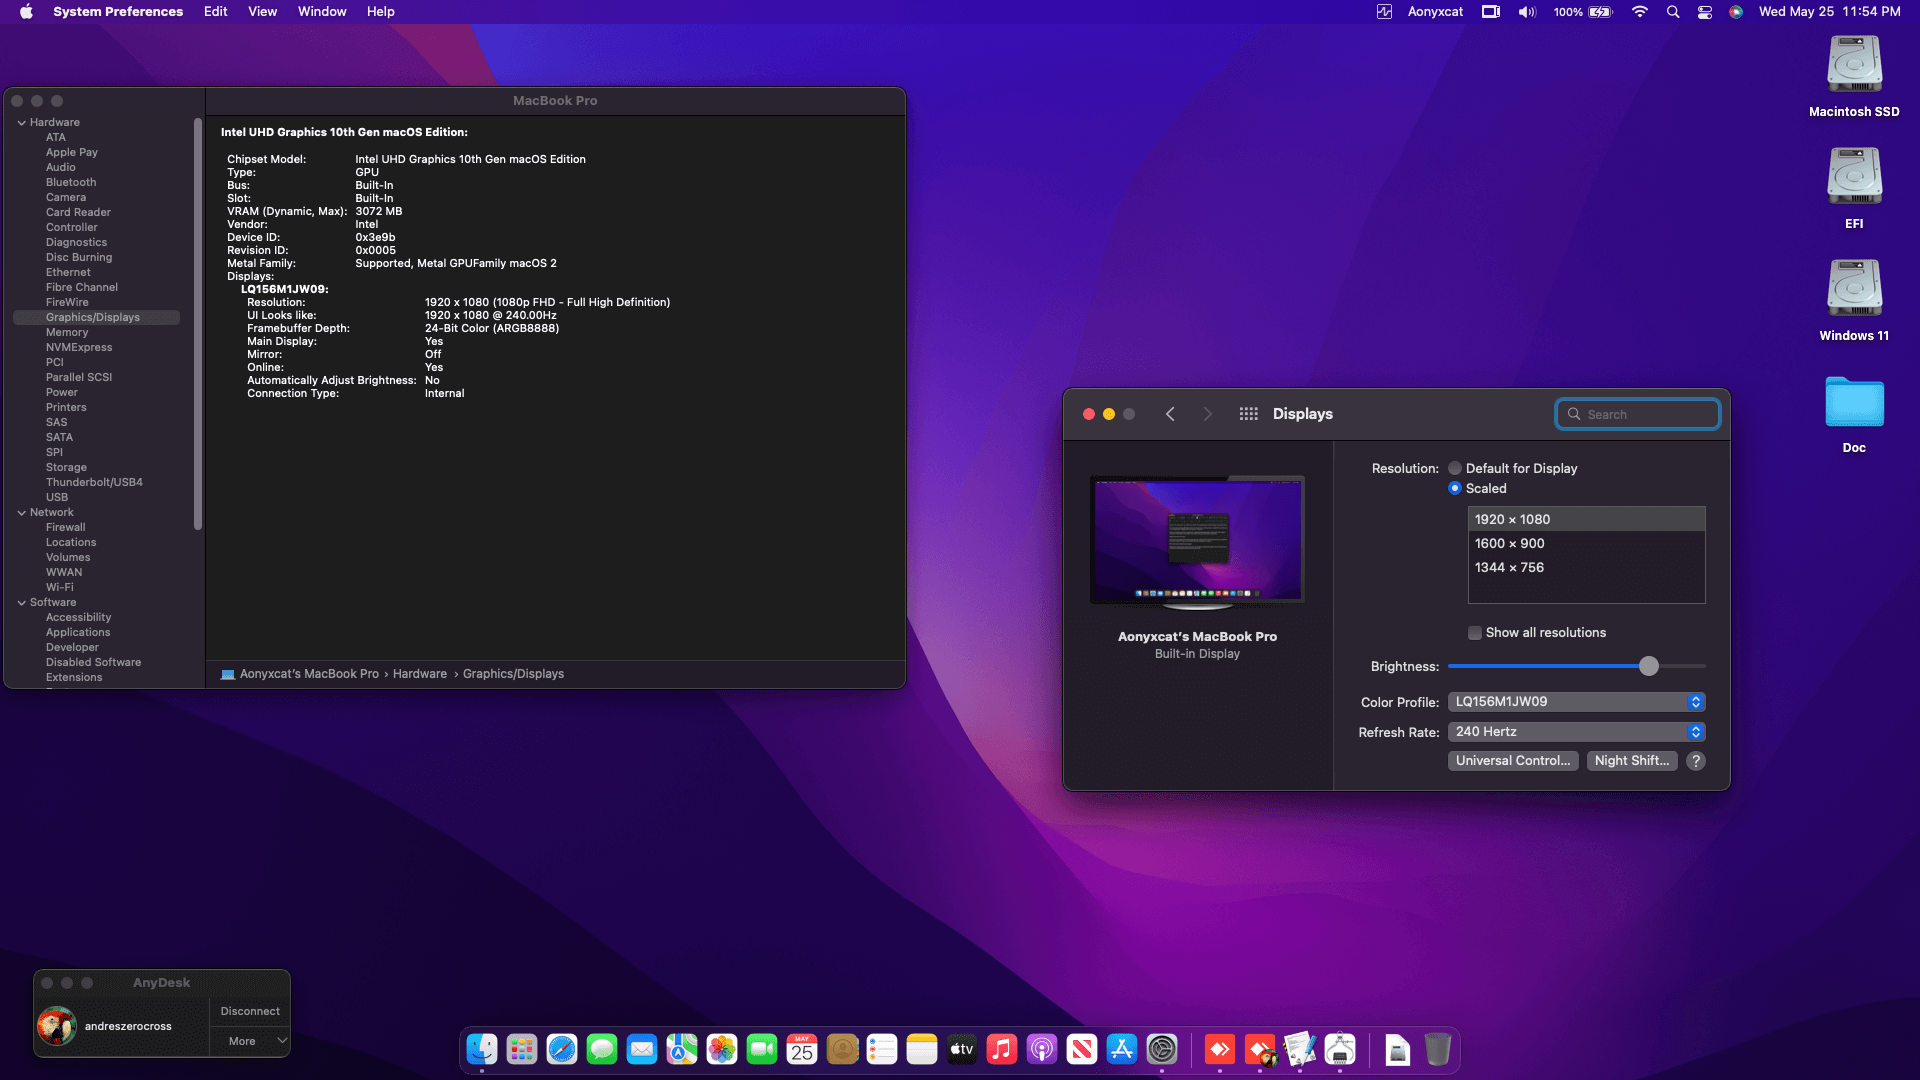Open App Store from the Dock
Screen dimensions: 1920x1080
1122,1049
